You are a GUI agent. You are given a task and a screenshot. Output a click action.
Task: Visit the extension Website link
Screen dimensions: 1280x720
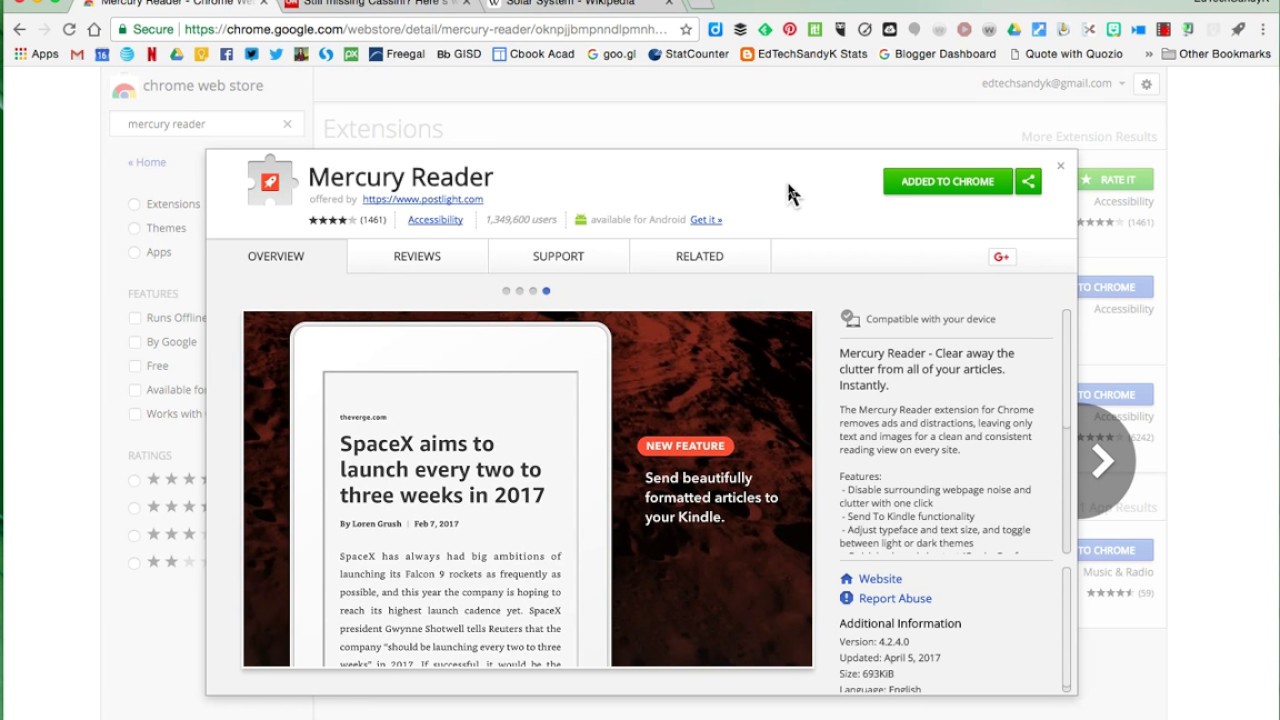point(880,579)
